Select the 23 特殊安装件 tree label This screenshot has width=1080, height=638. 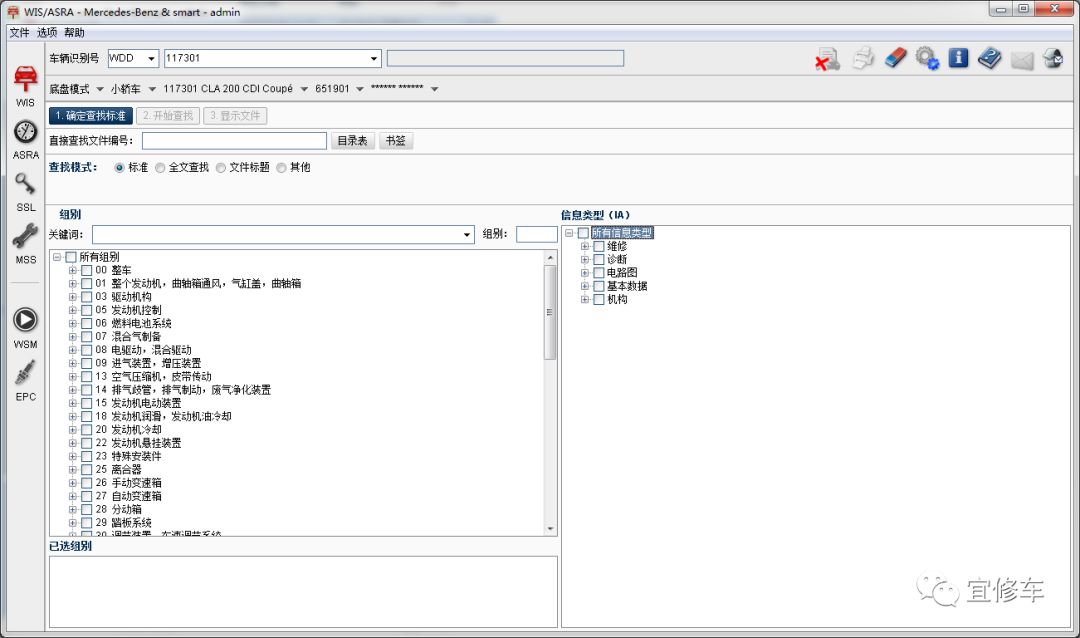(x=128, y=457)
